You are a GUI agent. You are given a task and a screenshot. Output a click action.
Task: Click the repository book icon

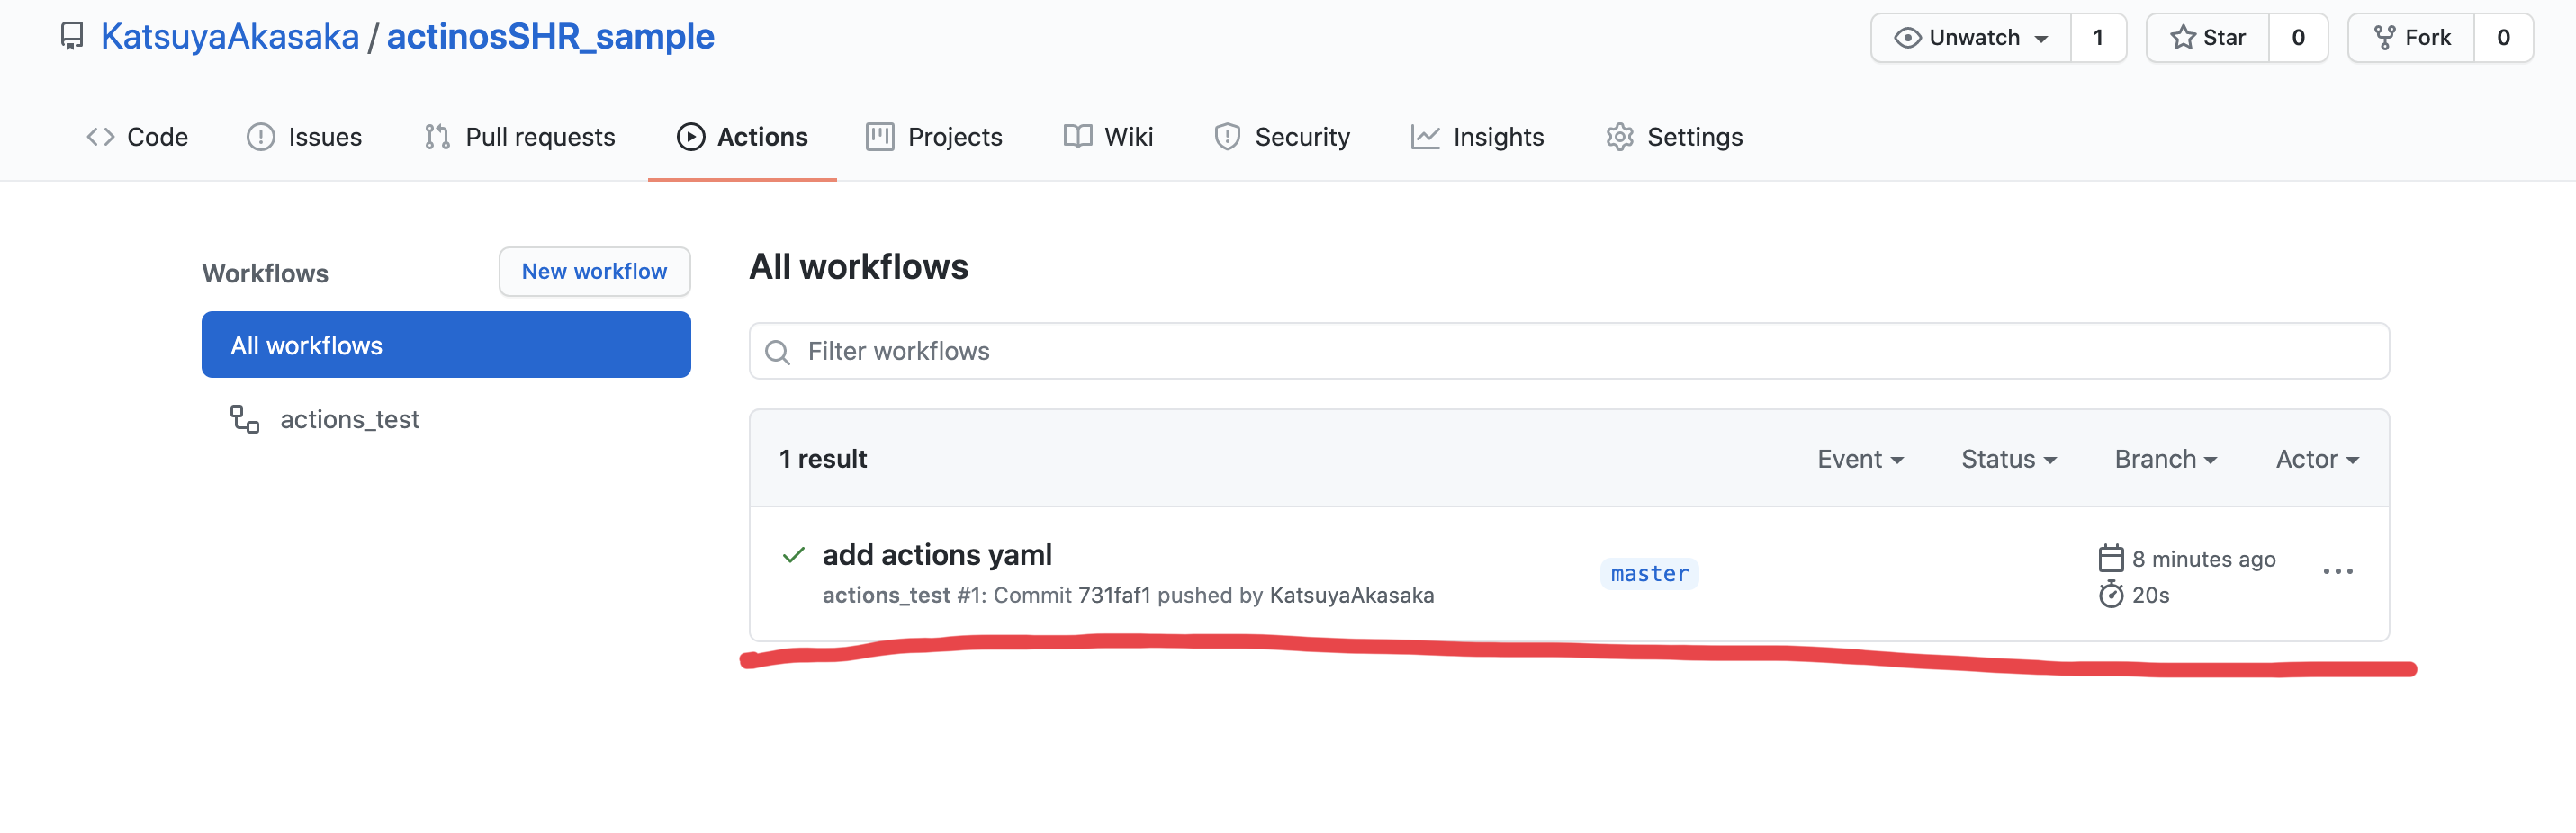[x=72, y=37]
